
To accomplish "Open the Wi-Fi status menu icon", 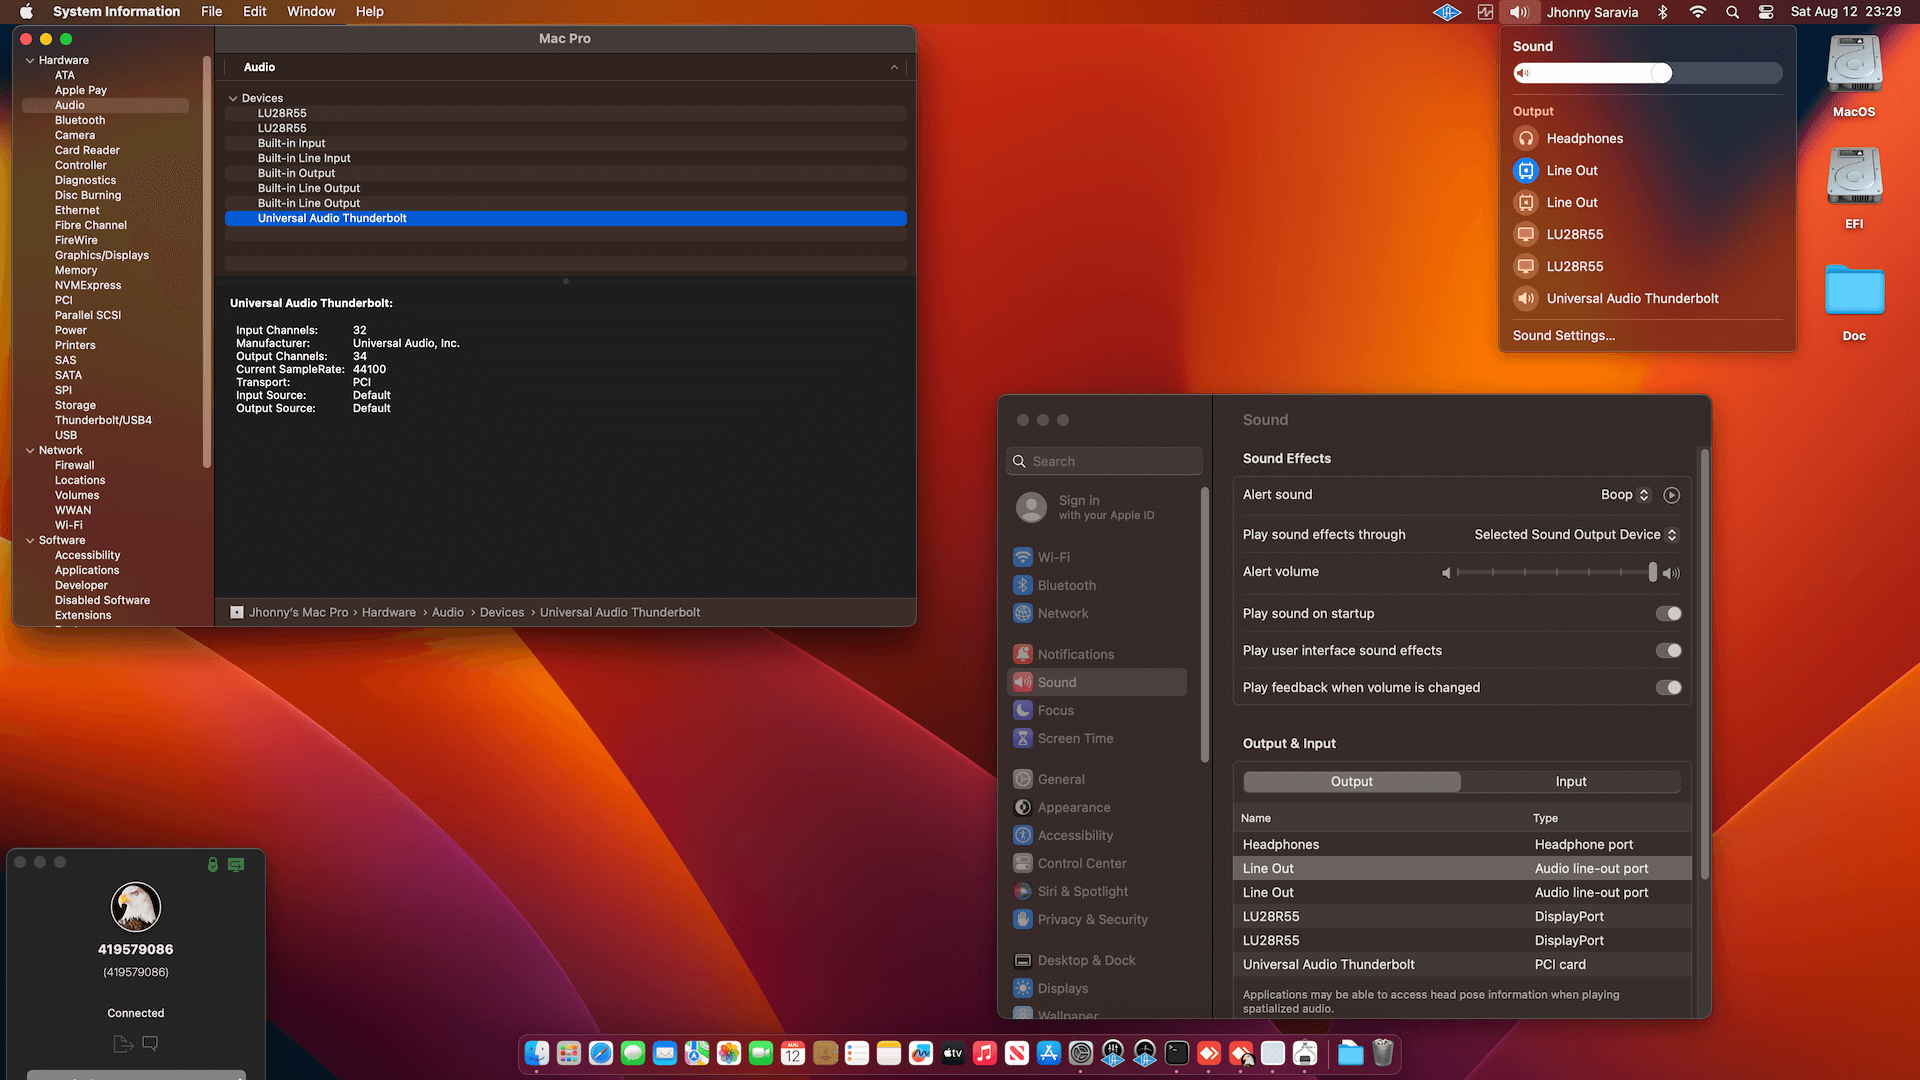I will coord(1698,12).
